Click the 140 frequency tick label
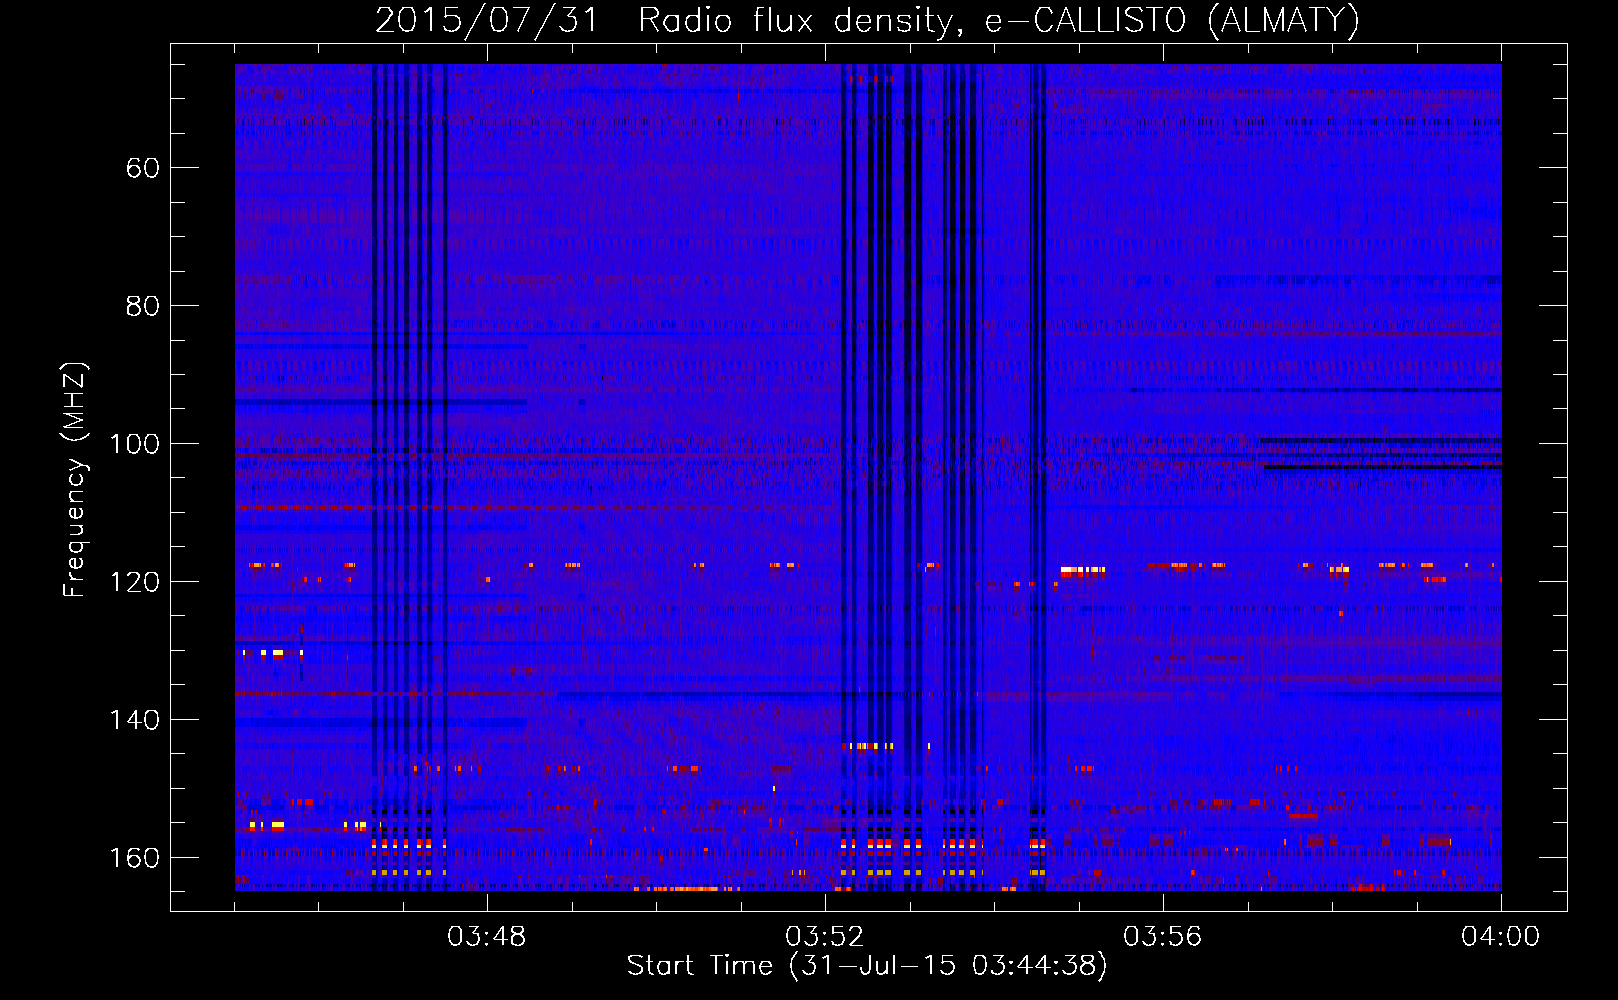 pyautogui.click(x=134, y=720)
